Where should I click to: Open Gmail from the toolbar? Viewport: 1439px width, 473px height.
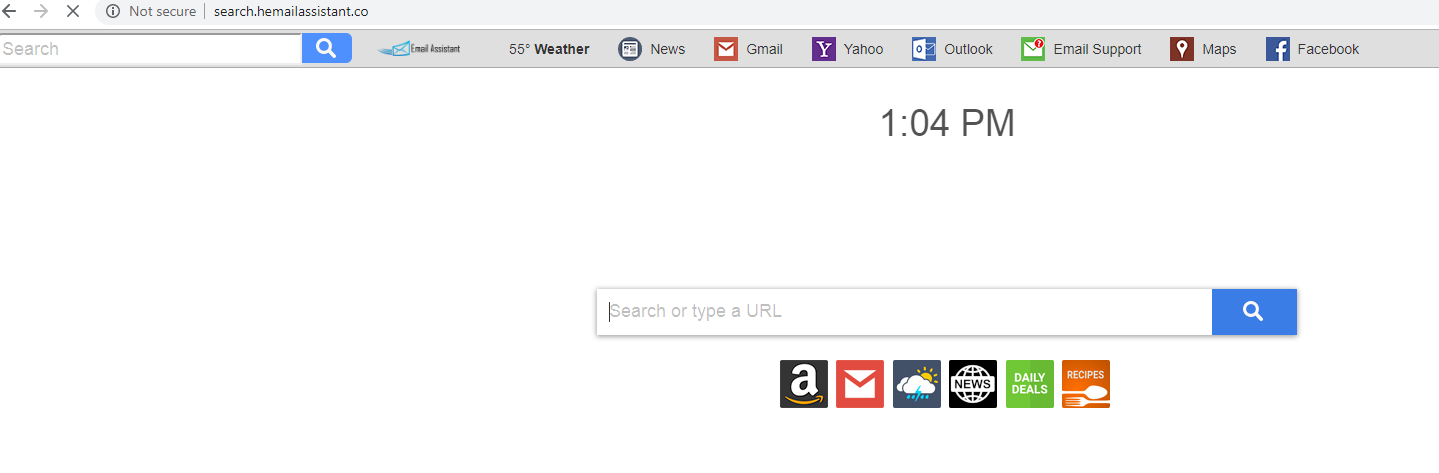point(748,49)
